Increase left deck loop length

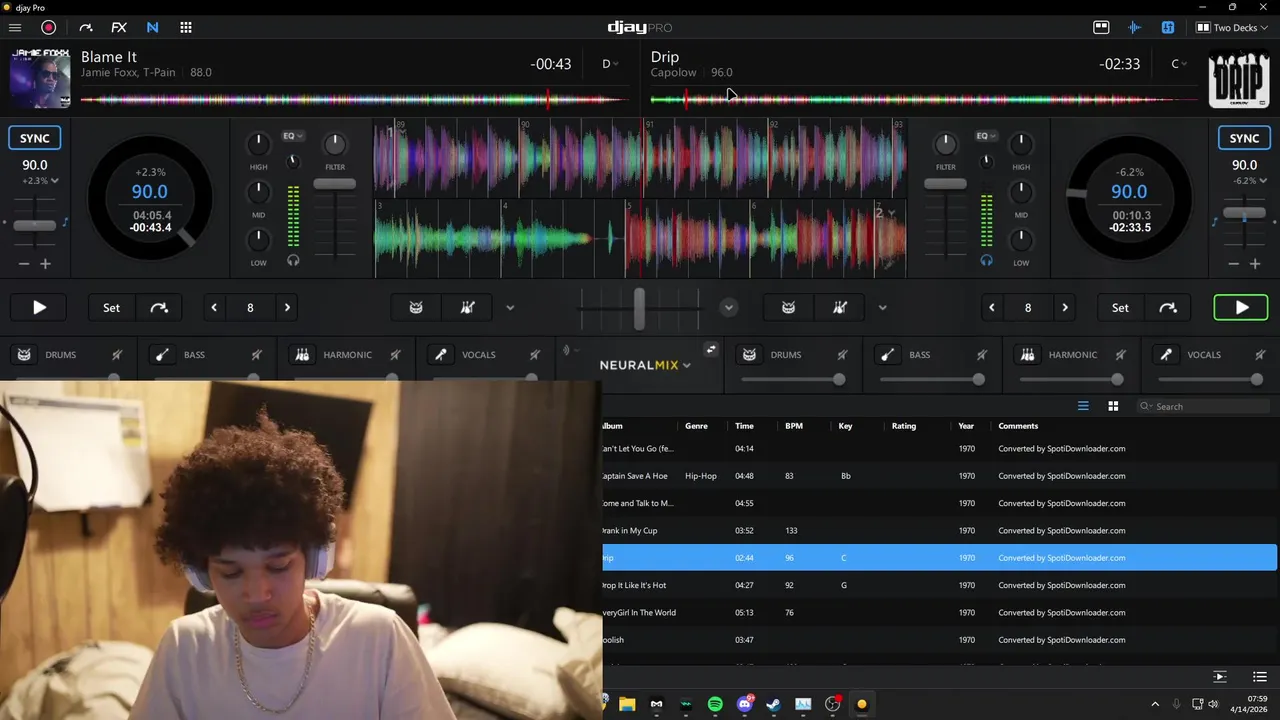point(287,308)
